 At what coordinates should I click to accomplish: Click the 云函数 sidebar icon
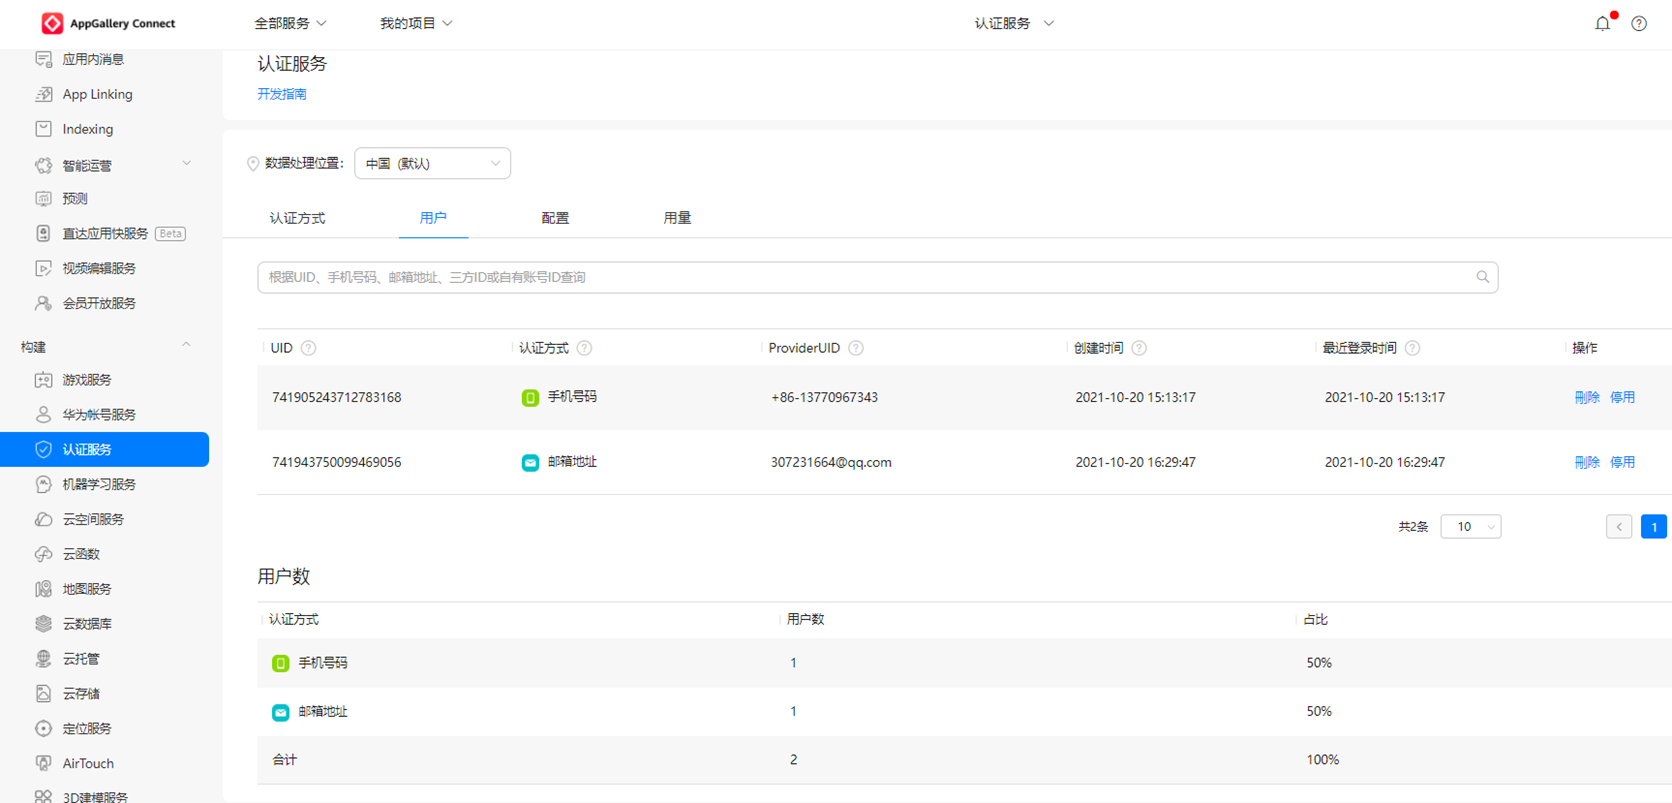[x=43, y=554]
